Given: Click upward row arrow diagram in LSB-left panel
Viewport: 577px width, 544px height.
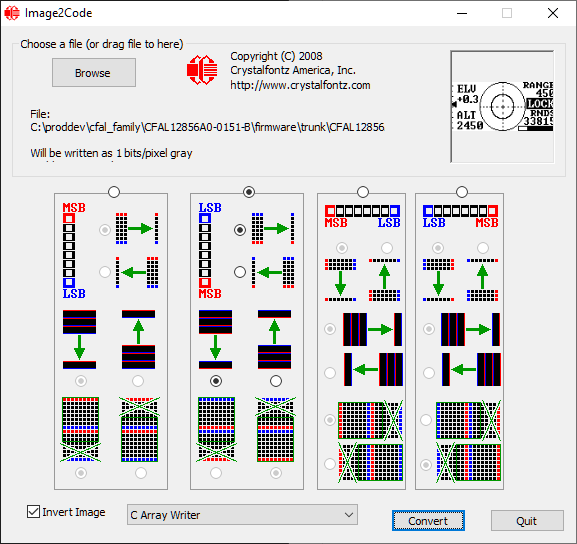Looking at the screenshot, I should [482, 280].
